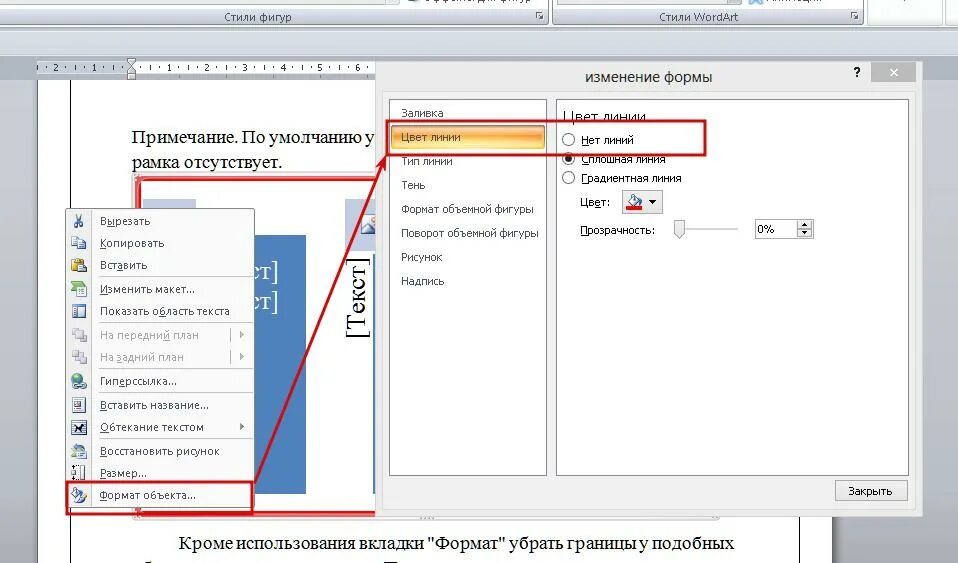Select the Цвет линии category
958x563 pixels.
[467, 137]
